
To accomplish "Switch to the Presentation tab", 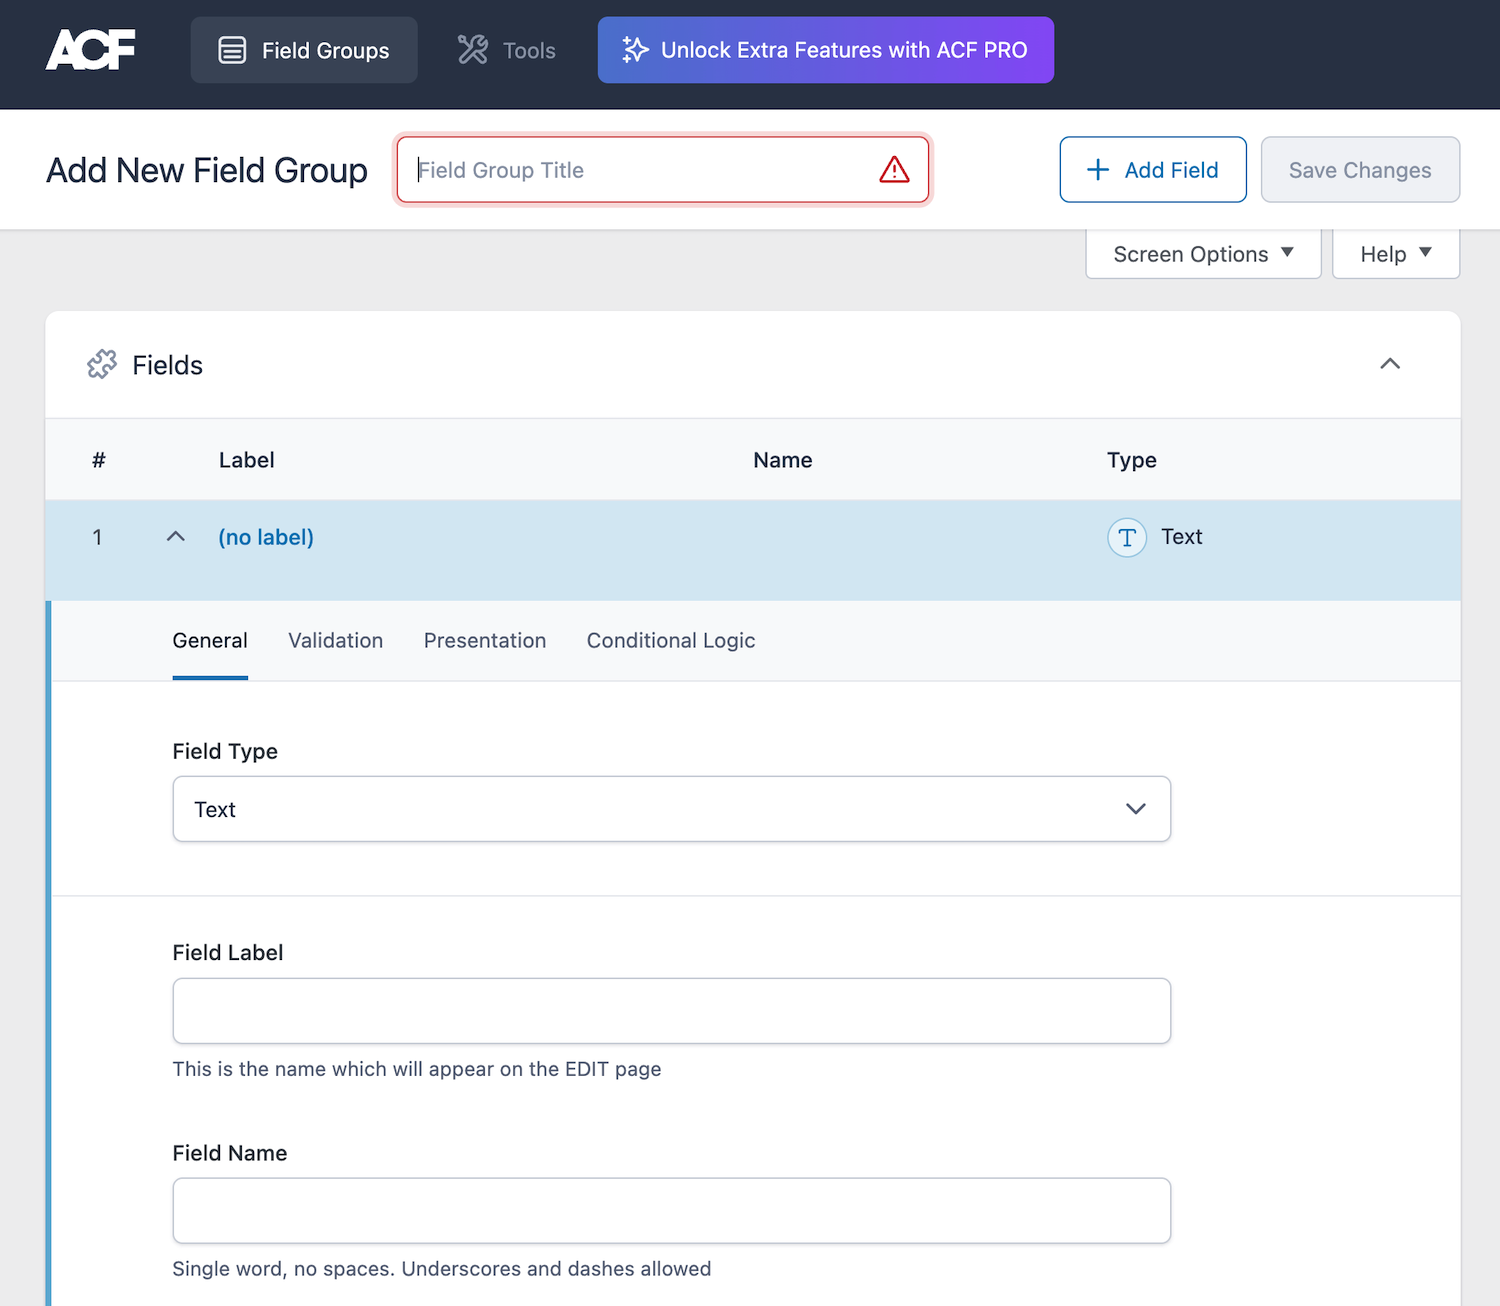I will point(485,641).
